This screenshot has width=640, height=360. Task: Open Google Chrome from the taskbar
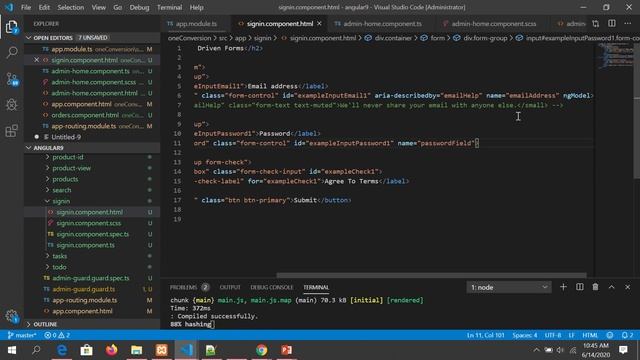262,350
